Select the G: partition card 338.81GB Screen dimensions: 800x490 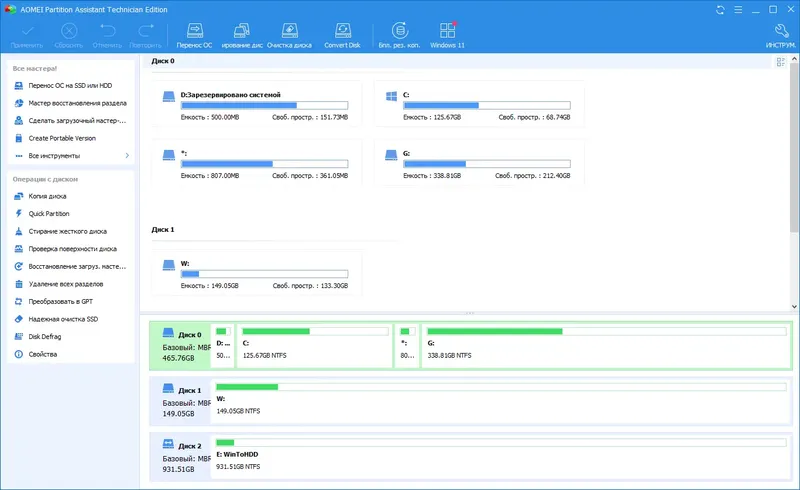tap(479, 164)
